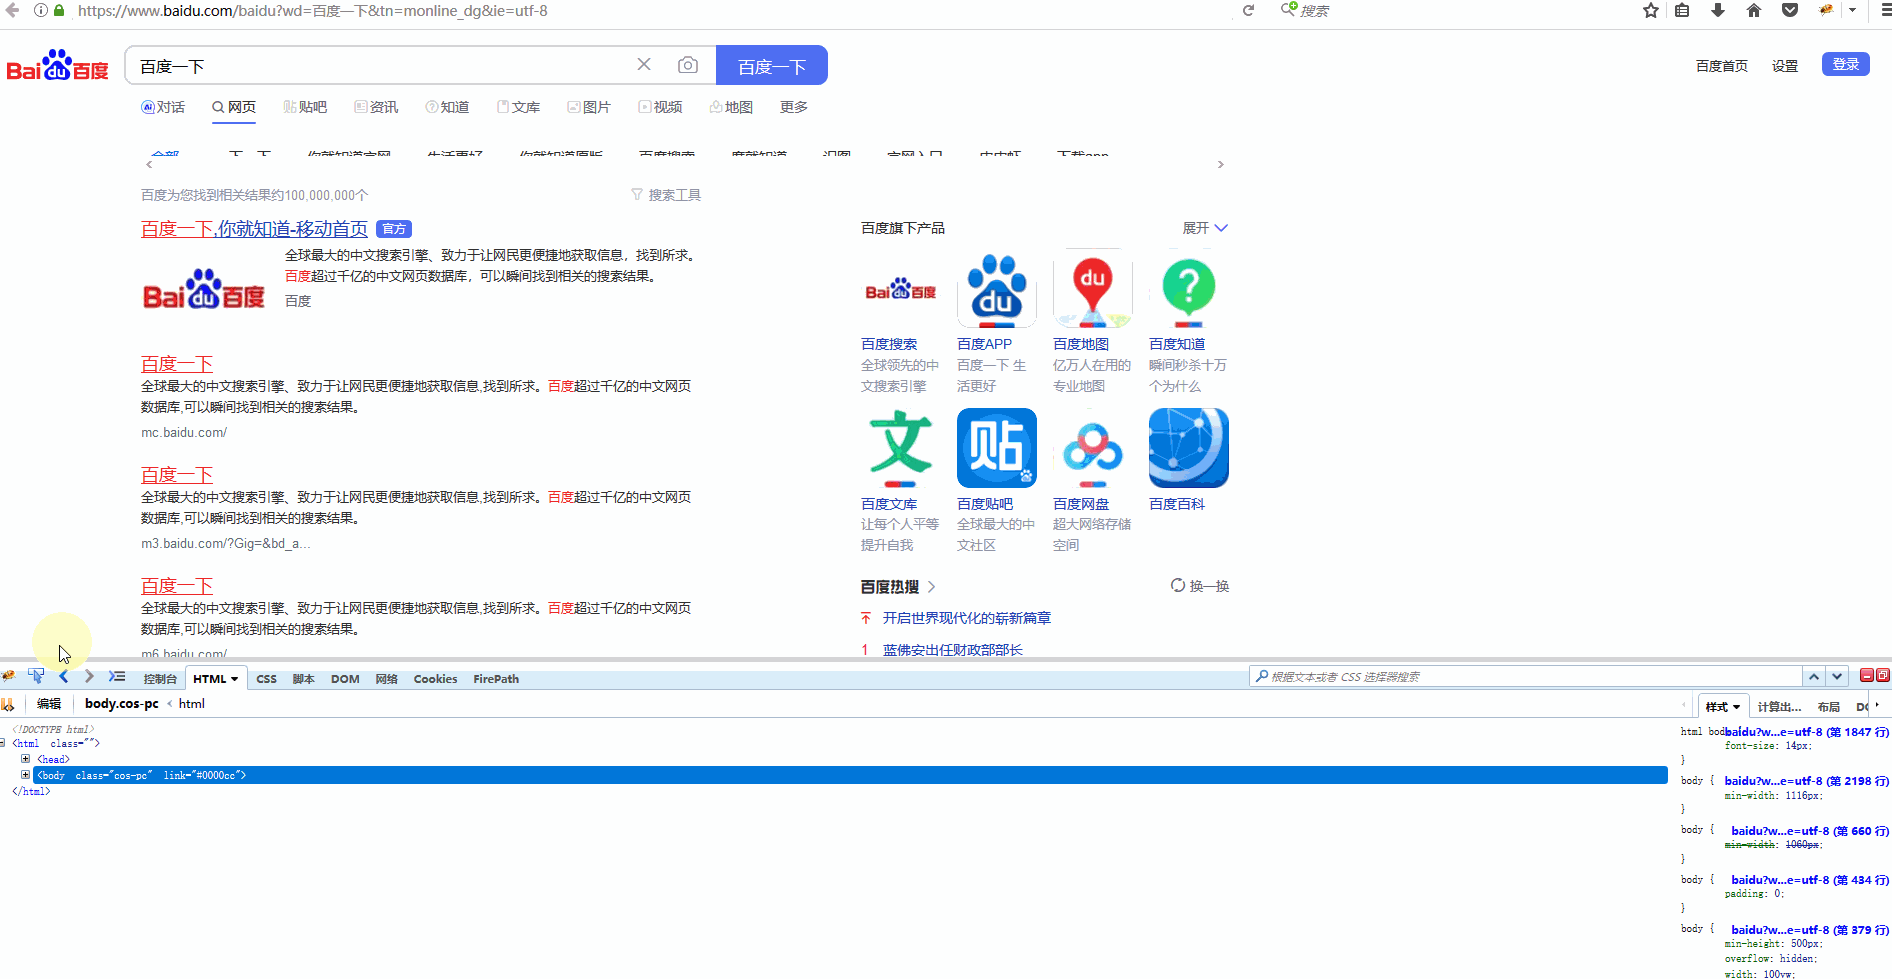The image size is (1892, 979).
Task: Click 百度首页 at top right
Action: (x=1722, y=66)
